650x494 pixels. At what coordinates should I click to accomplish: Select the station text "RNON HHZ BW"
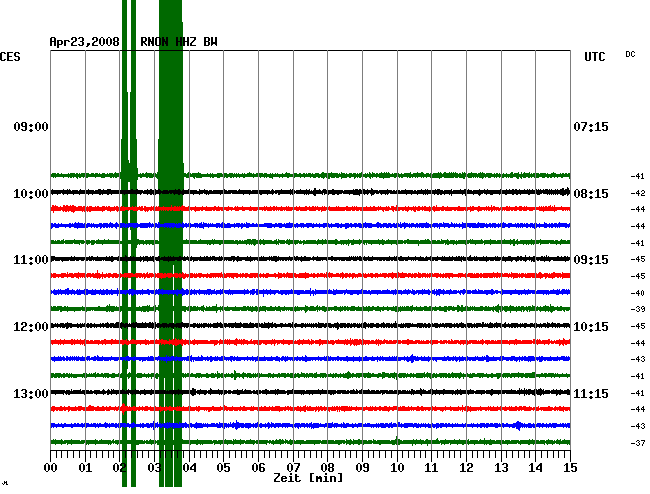click(x=179, y=42)
